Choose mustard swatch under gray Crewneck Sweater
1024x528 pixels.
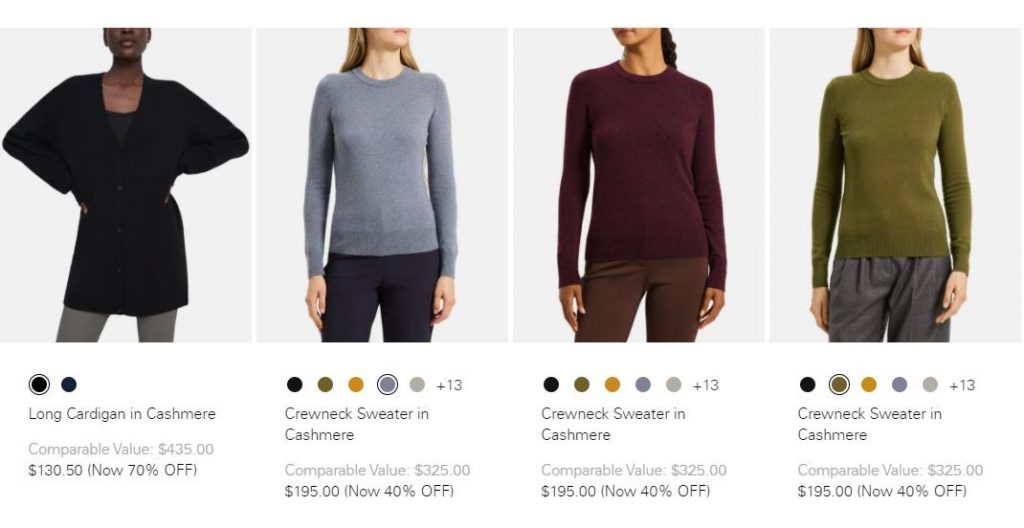pyautogui.click(x=356, y=384)
